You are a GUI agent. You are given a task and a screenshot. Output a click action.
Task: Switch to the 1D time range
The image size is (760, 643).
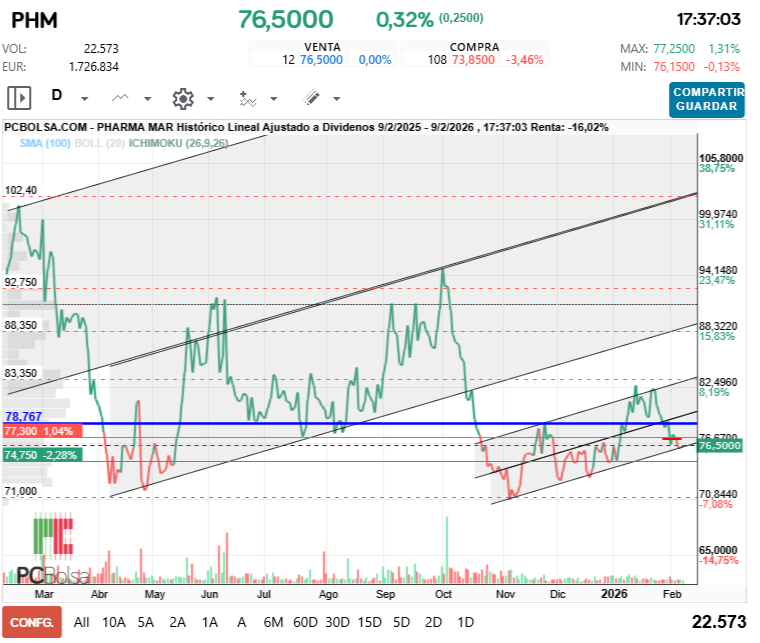click(x=466, y=621)
